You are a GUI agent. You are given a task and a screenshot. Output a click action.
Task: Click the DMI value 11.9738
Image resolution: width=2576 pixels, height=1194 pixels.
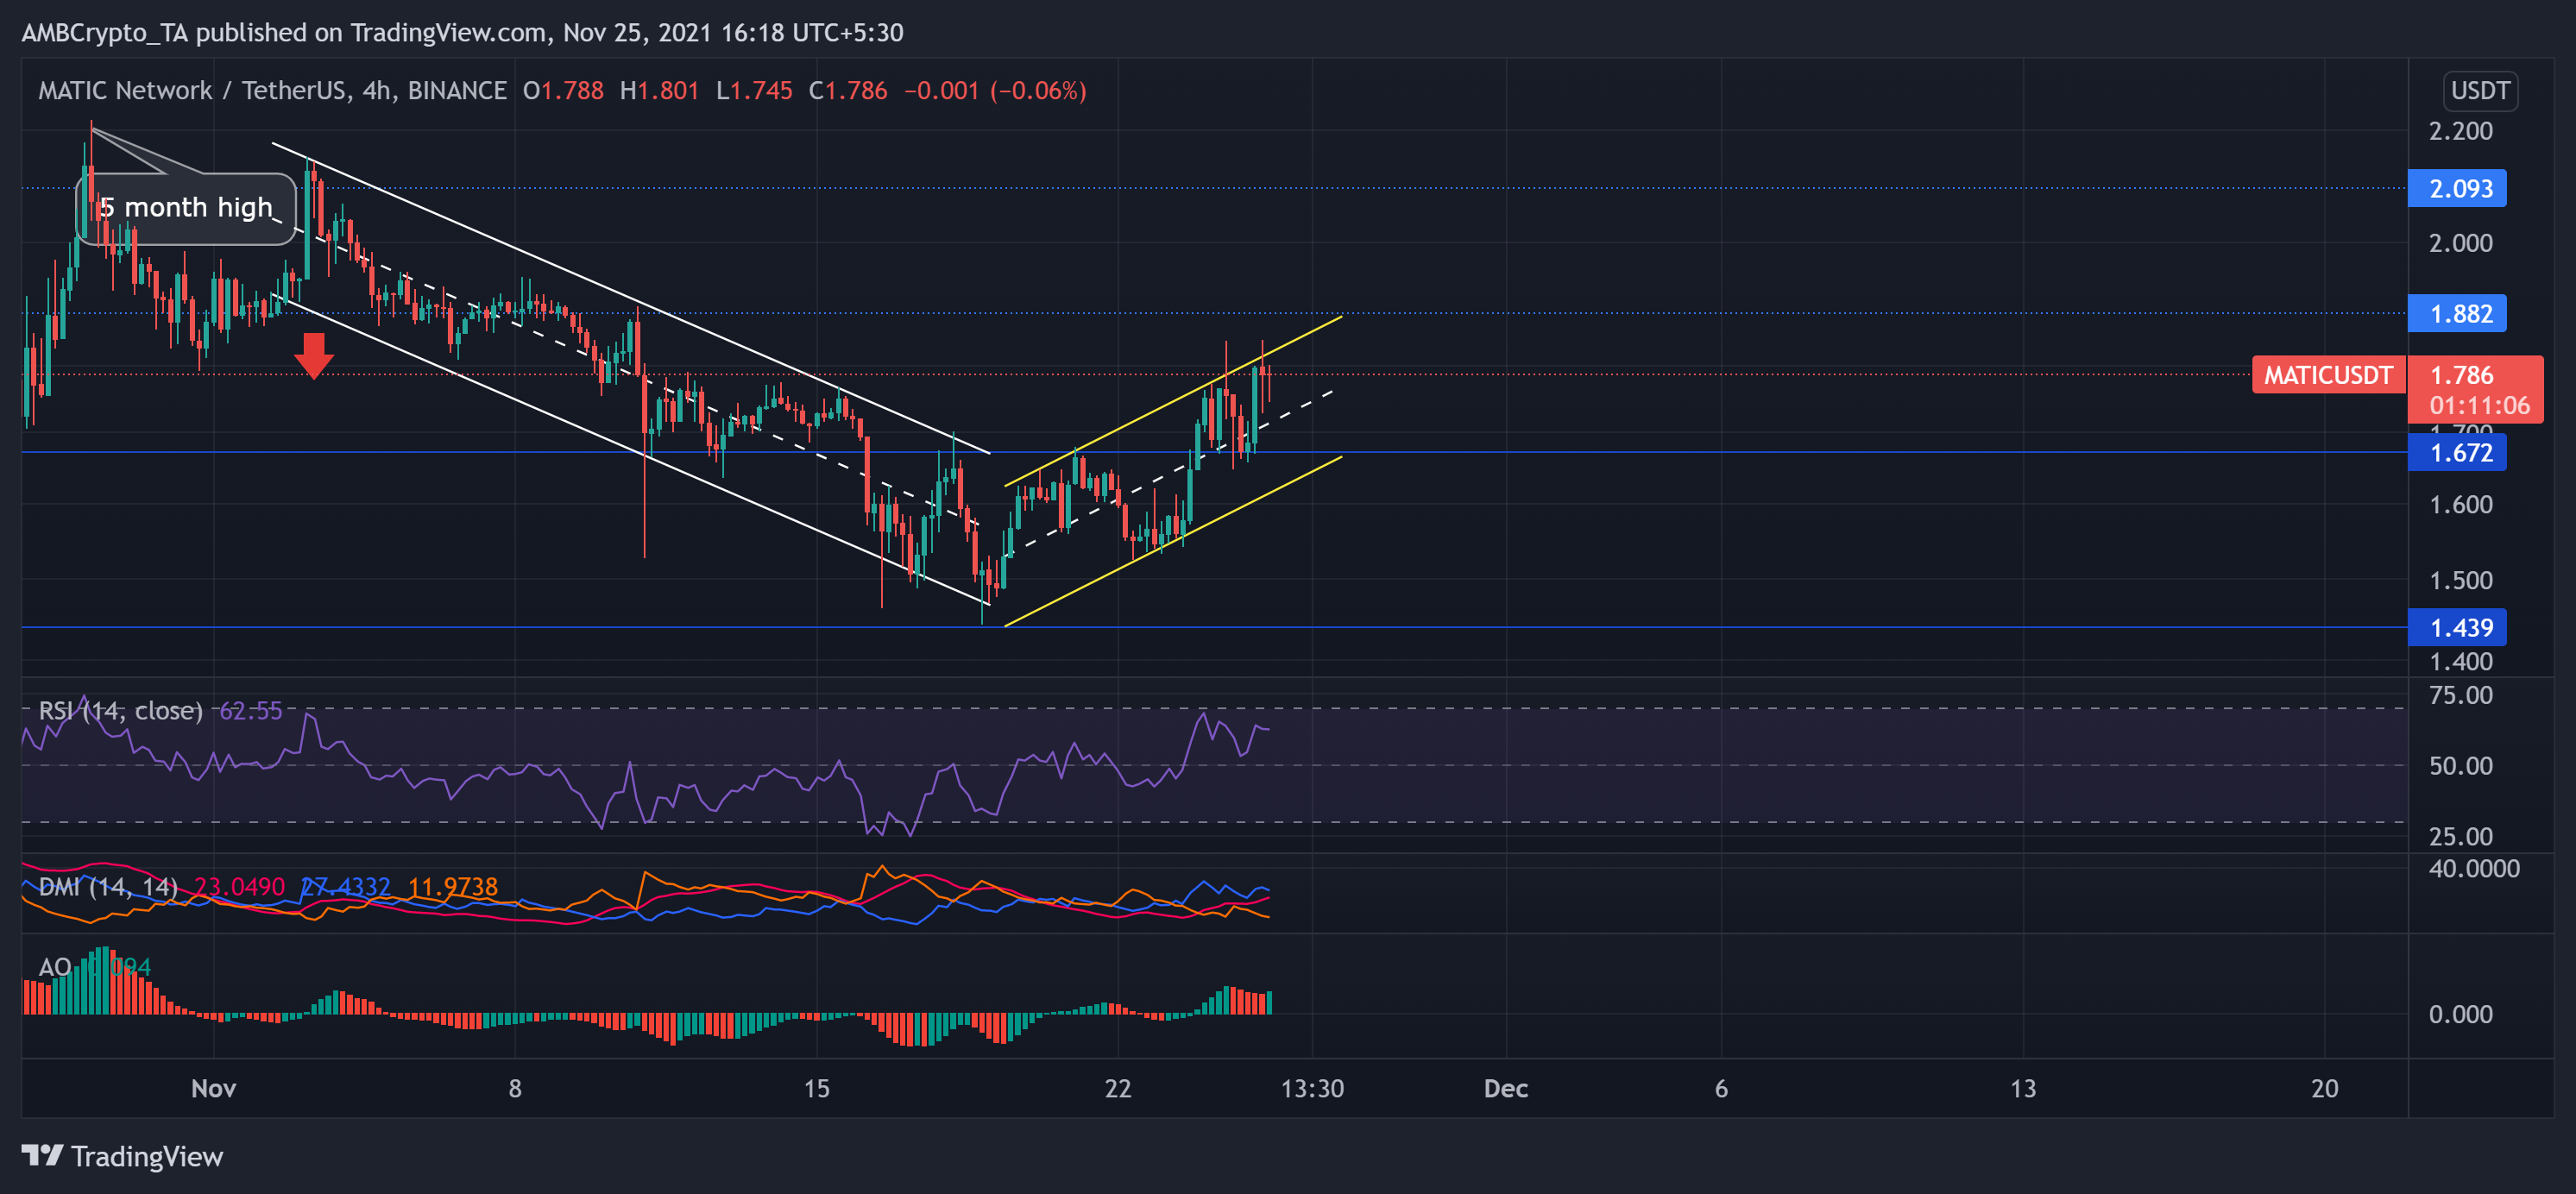pos(453,887)
